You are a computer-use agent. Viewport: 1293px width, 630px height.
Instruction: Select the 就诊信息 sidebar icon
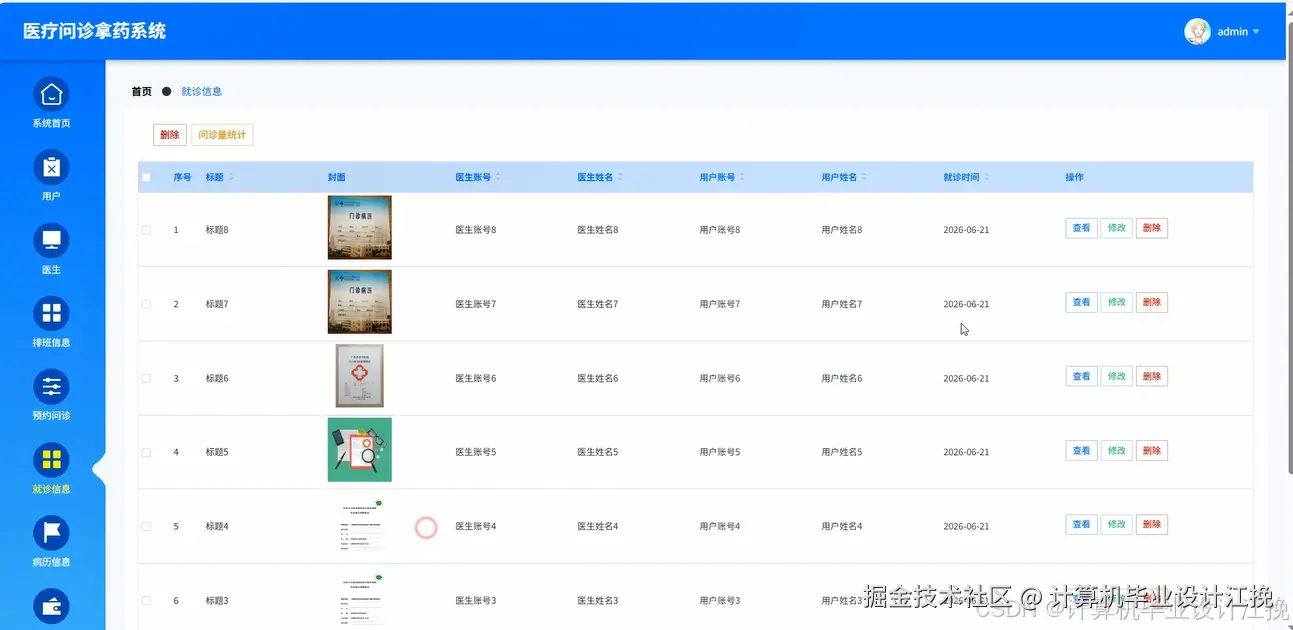pos(51,460)
